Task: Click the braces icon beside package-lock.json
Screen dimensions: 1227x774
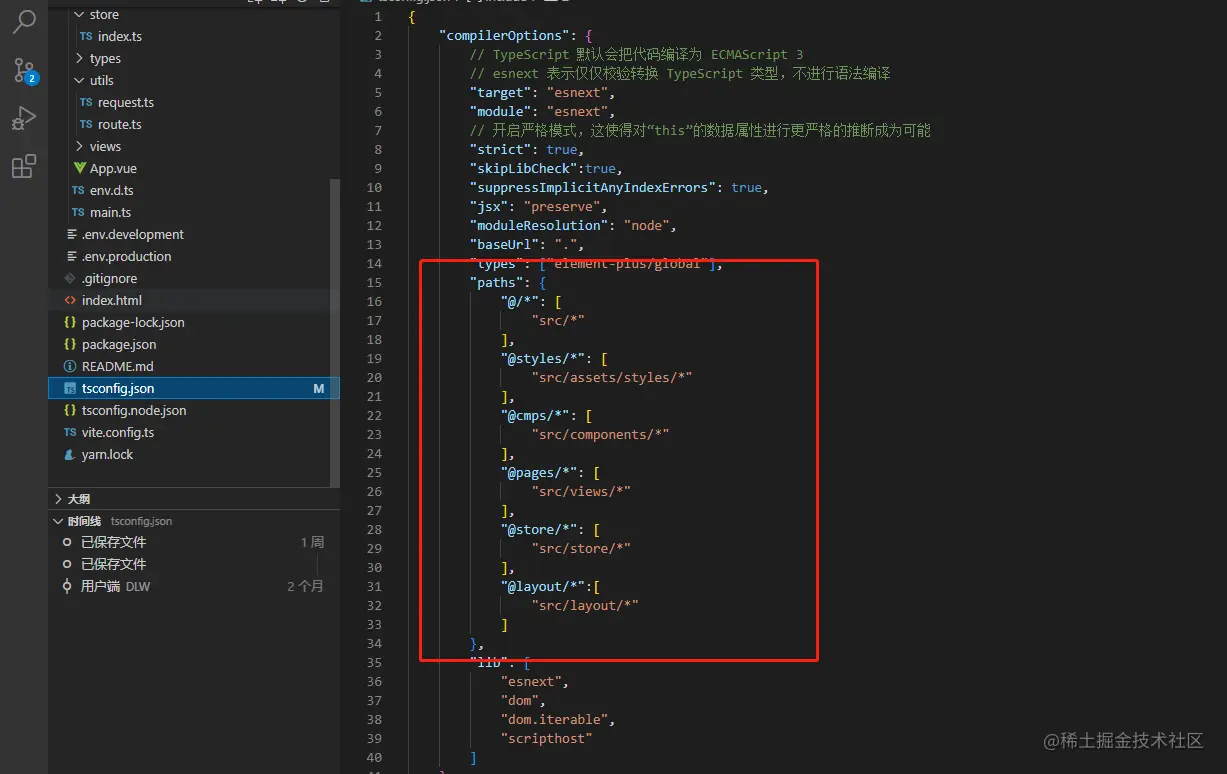Action: coord(70,322)
